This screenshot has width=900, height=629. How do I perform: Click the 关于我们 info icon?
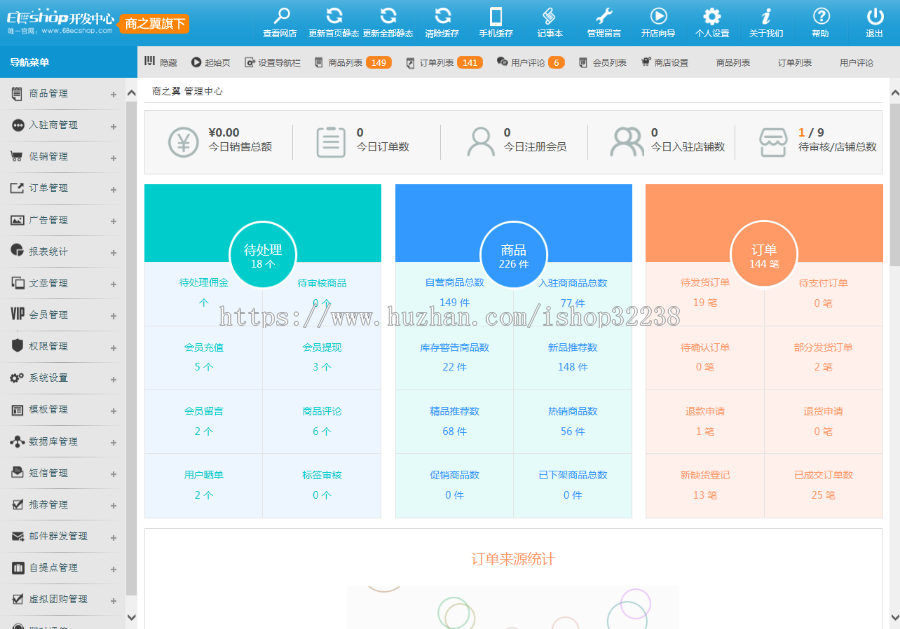(766, 17)
